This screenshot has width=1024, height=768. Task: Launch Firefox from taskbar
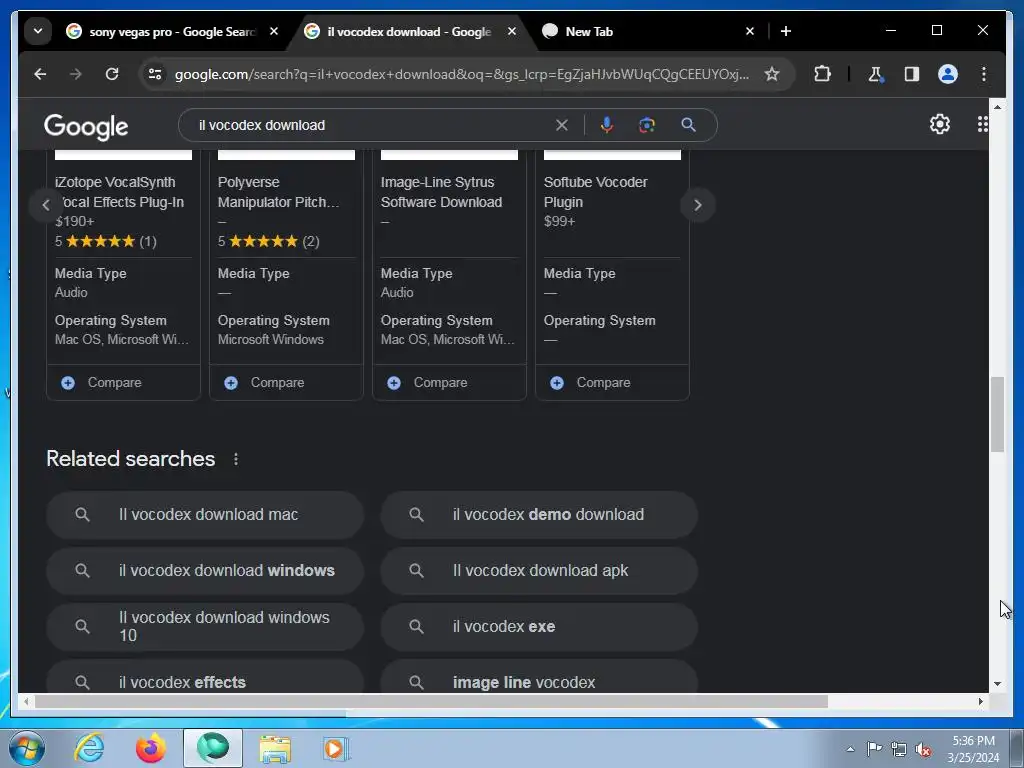151,748
